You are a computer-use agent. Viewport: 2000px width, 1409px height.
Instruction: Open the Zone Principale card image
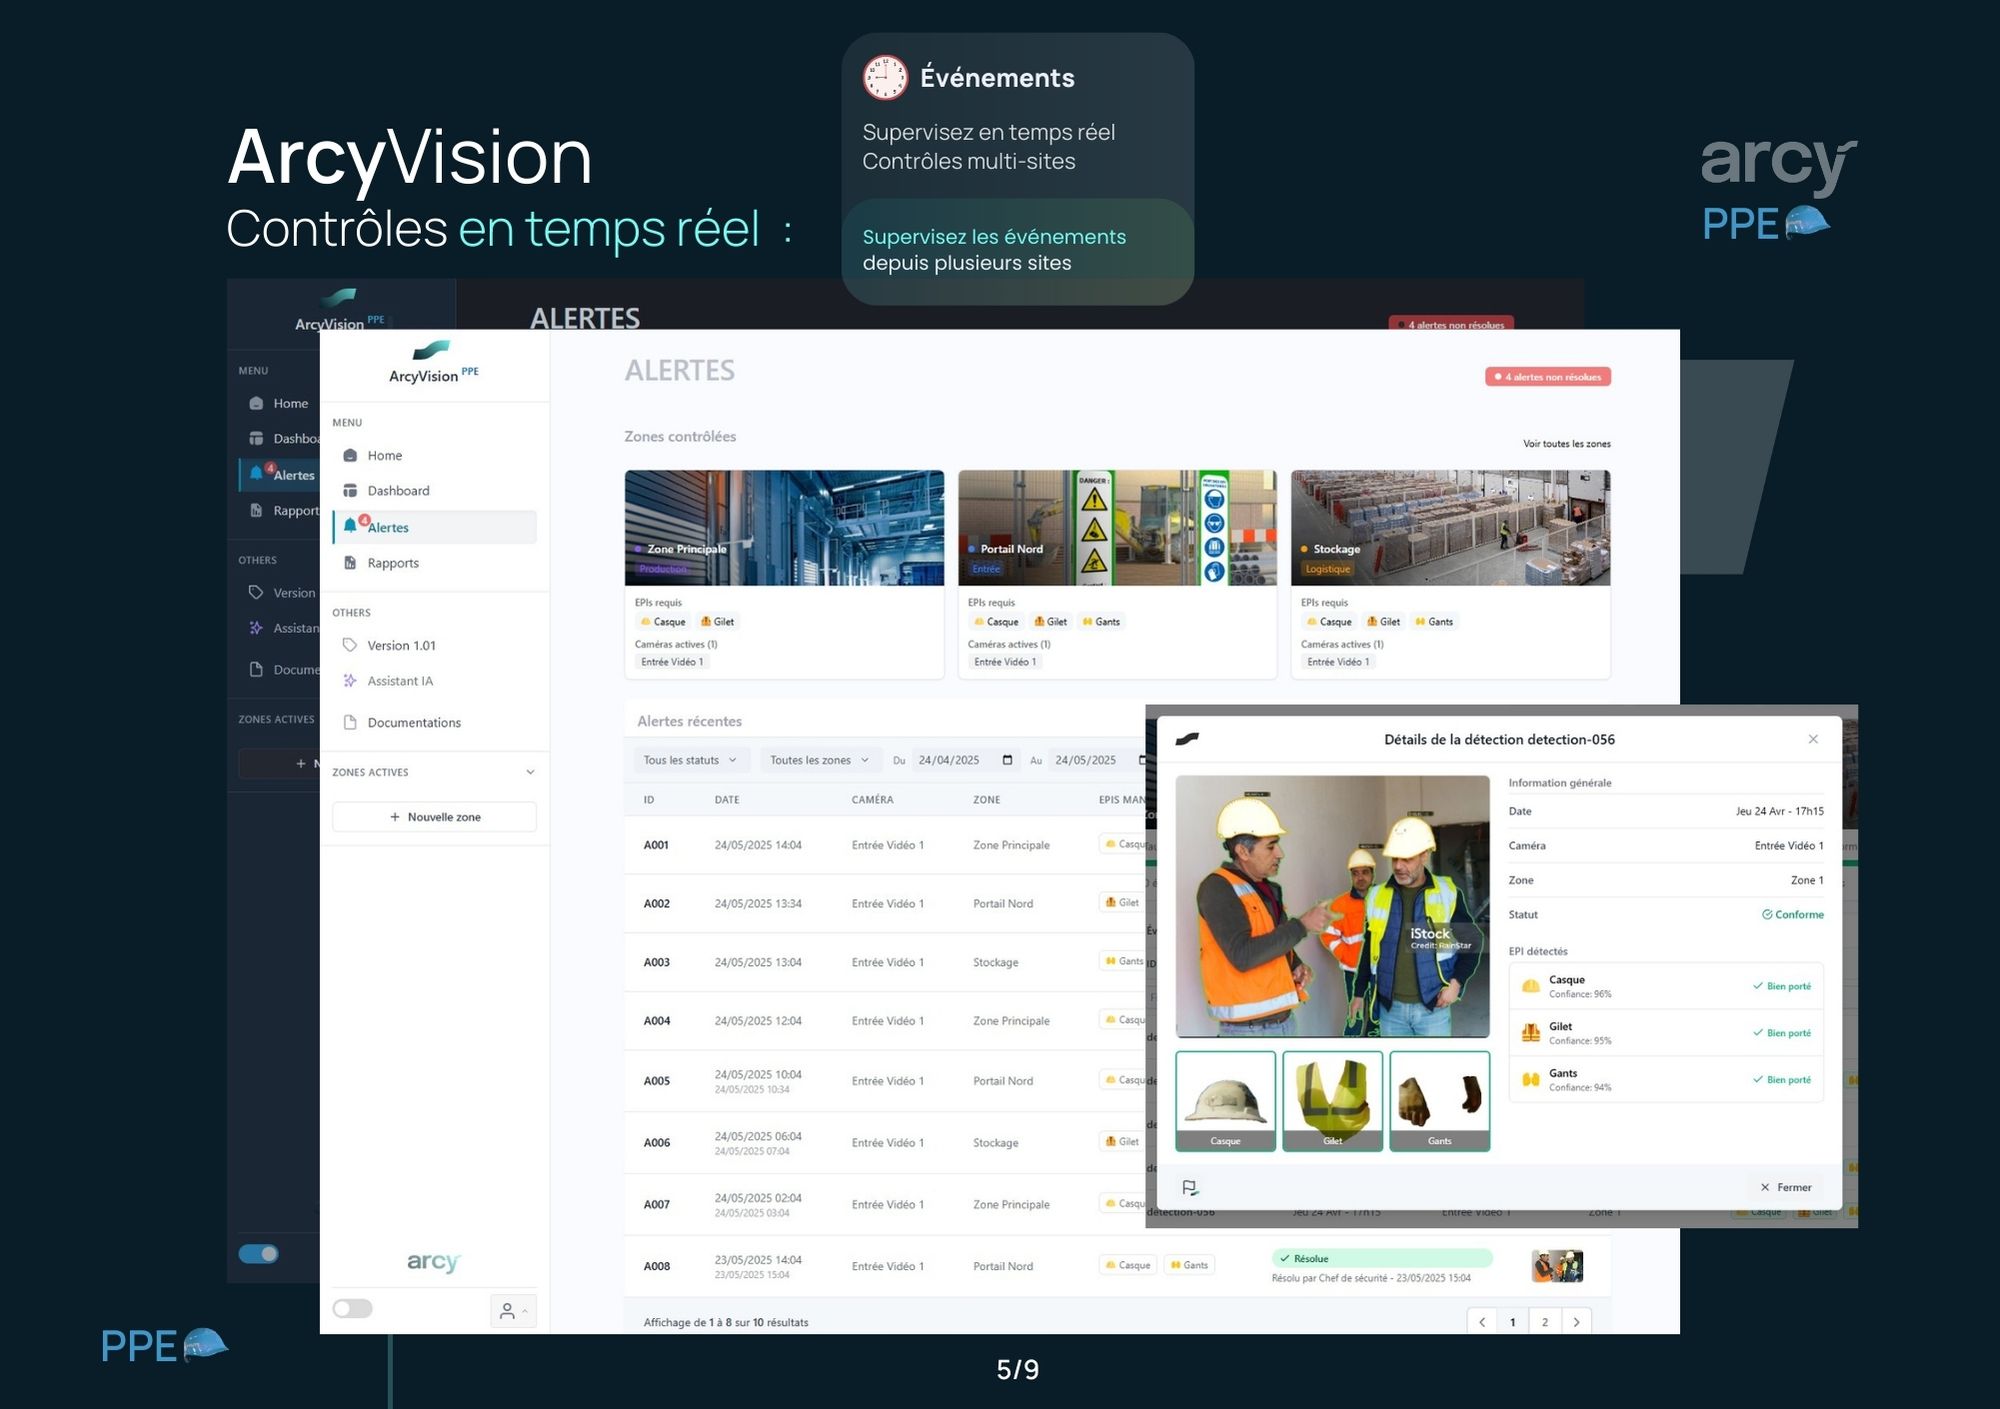784,528
